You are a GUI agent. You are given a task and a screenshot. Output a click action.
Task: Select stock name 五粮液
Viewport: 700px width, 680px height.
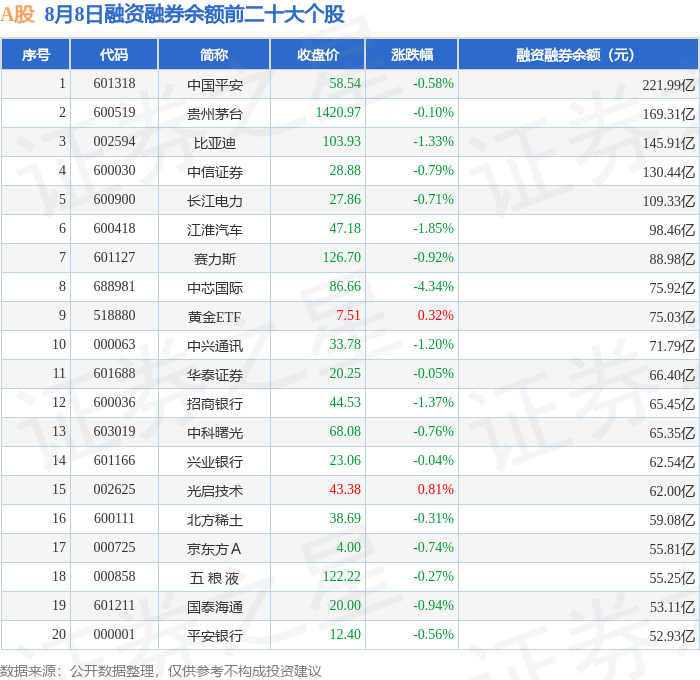coord(215,578)
